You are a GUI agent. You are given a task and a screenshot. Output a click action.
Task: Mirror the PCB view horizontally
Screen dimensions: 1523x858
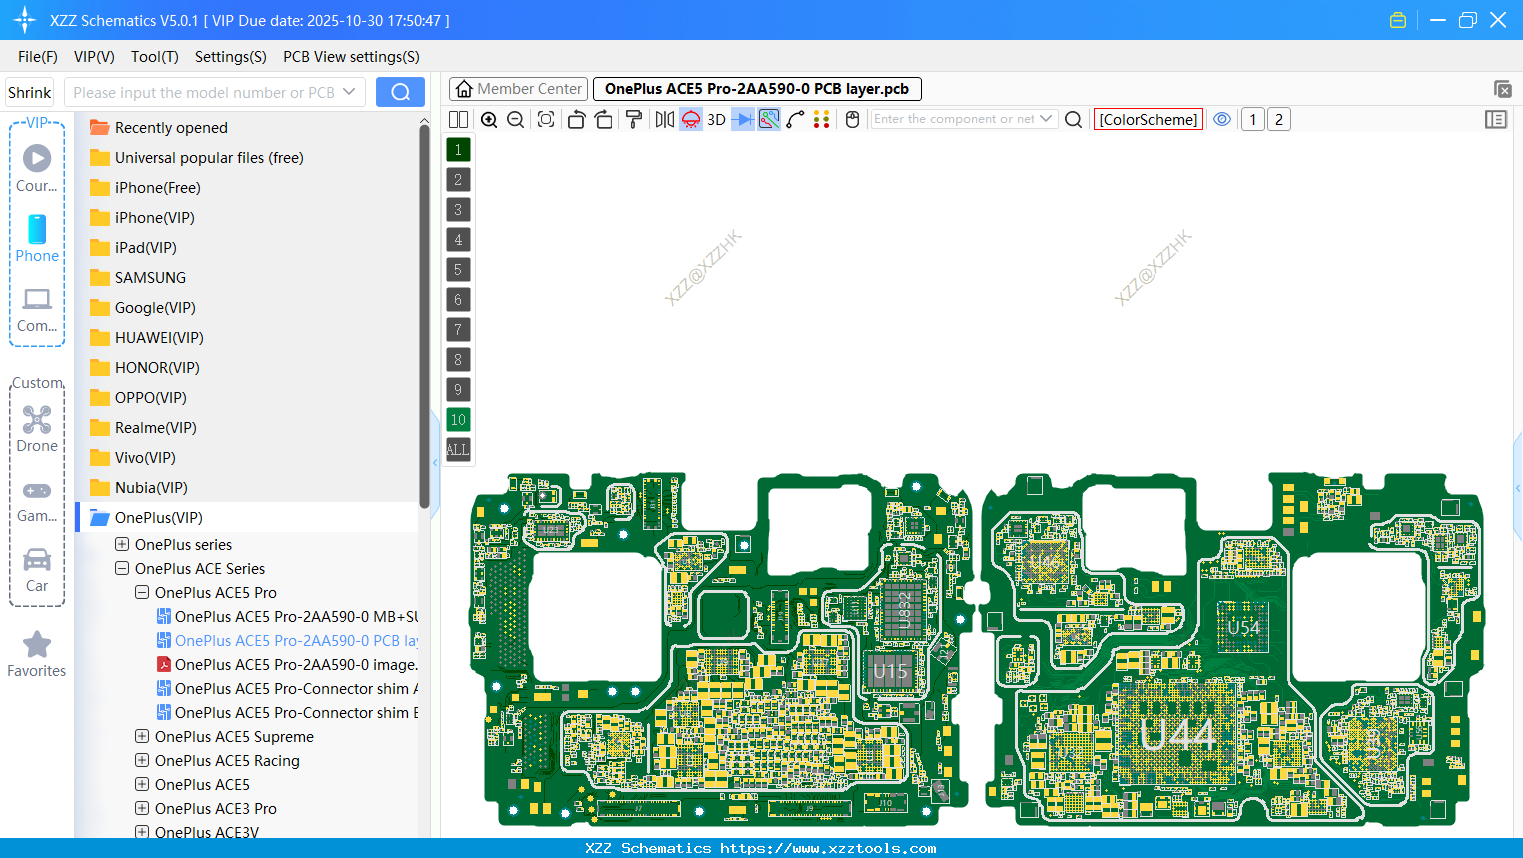pos(665,119)
